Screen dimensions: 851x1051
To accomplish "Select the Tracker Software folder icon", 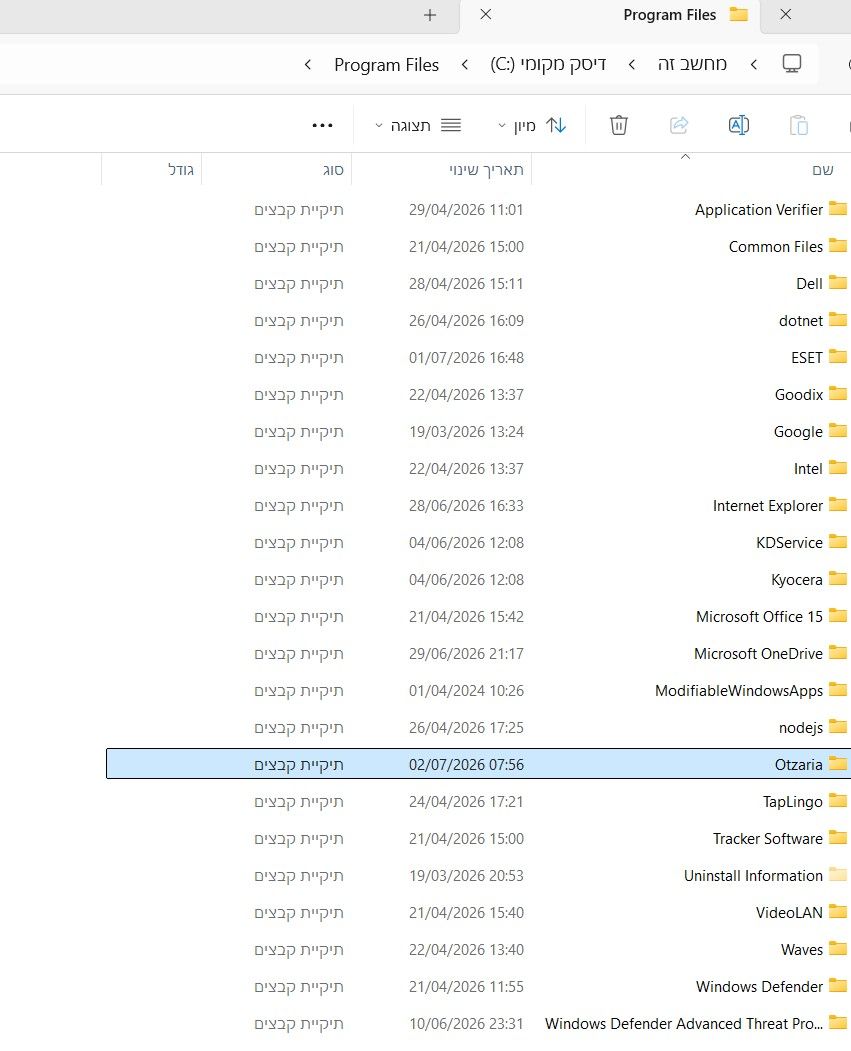I will [x=838, y=837].
